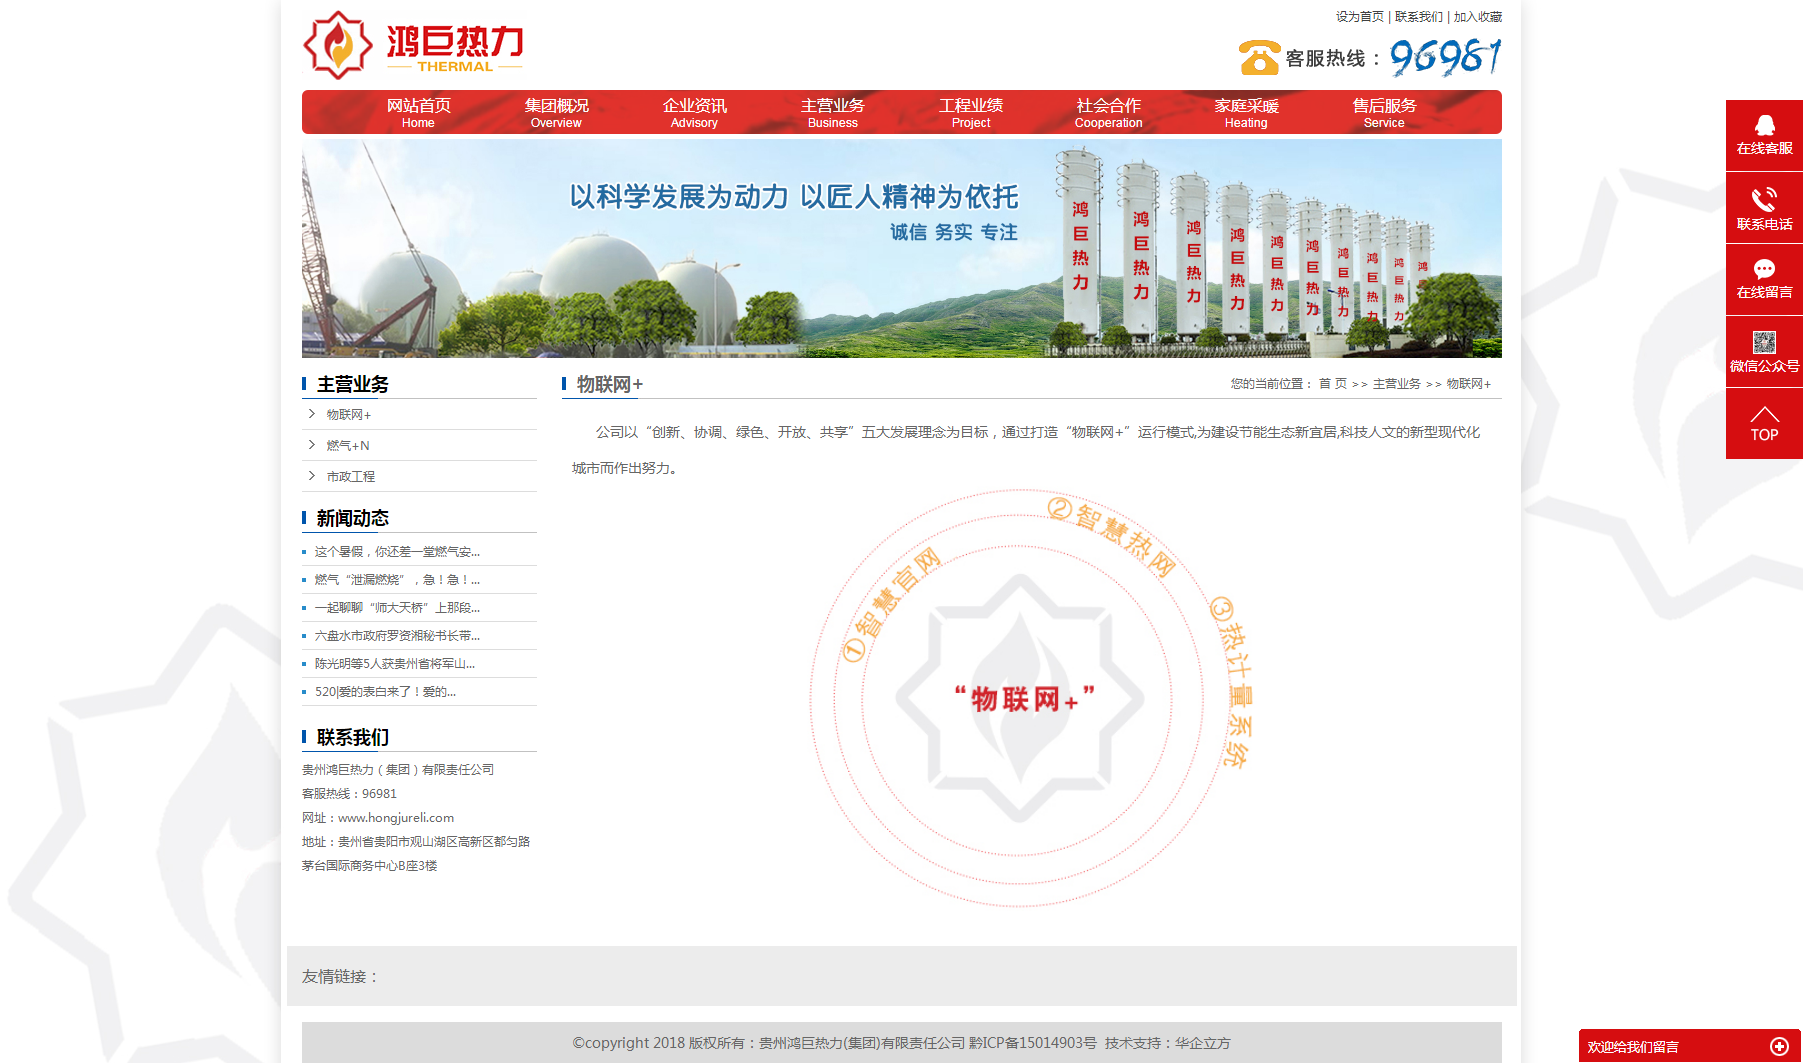The width and height of the screenshot is (1803, 1063).
Task: Open the Home menu item
Action: click(418, 112)
